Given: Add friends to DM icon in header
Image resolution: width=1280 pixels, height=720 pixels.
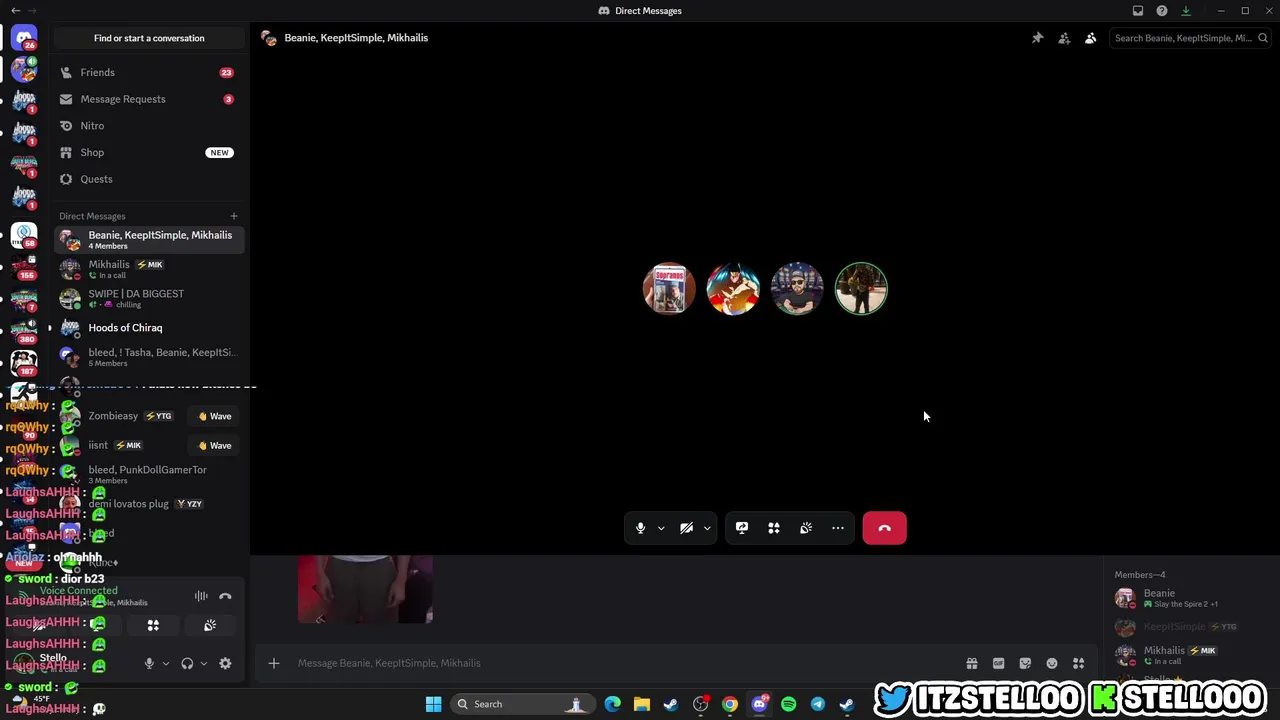Looking at the screenshot, I should point(1064,38).
